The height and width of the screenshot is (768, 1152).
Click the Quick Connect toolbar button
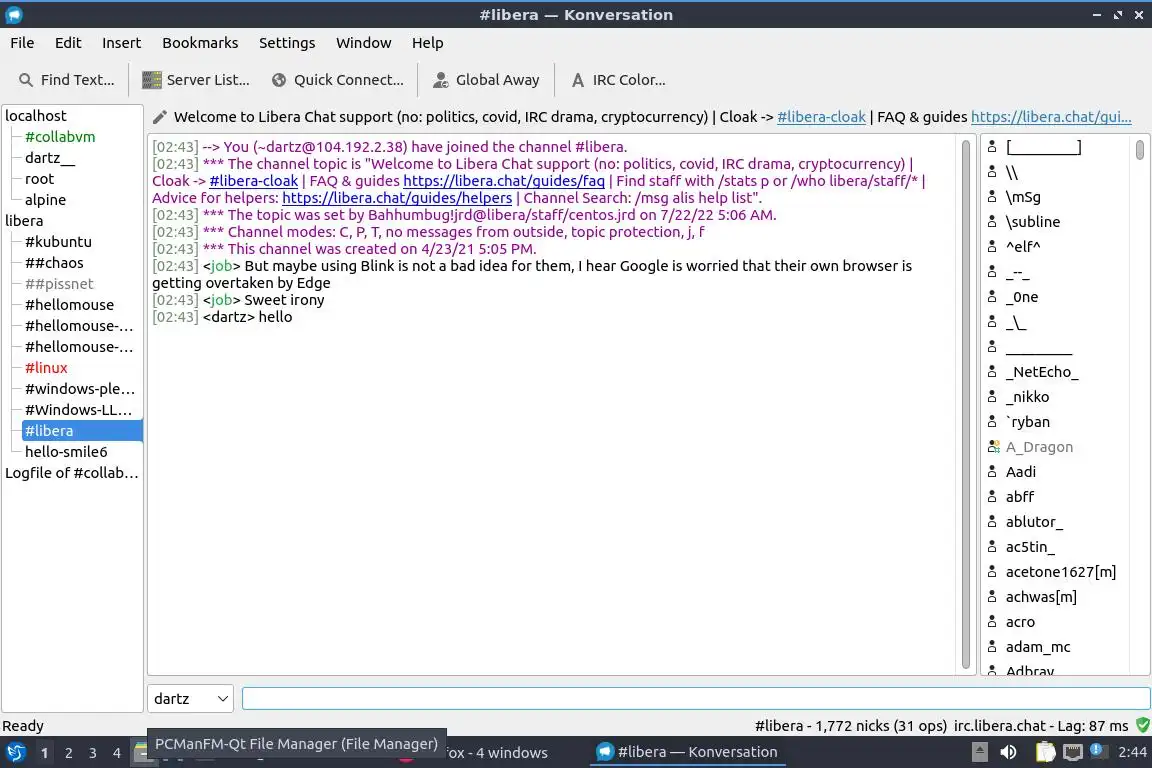pyautogui.click(x=337, y=80)
